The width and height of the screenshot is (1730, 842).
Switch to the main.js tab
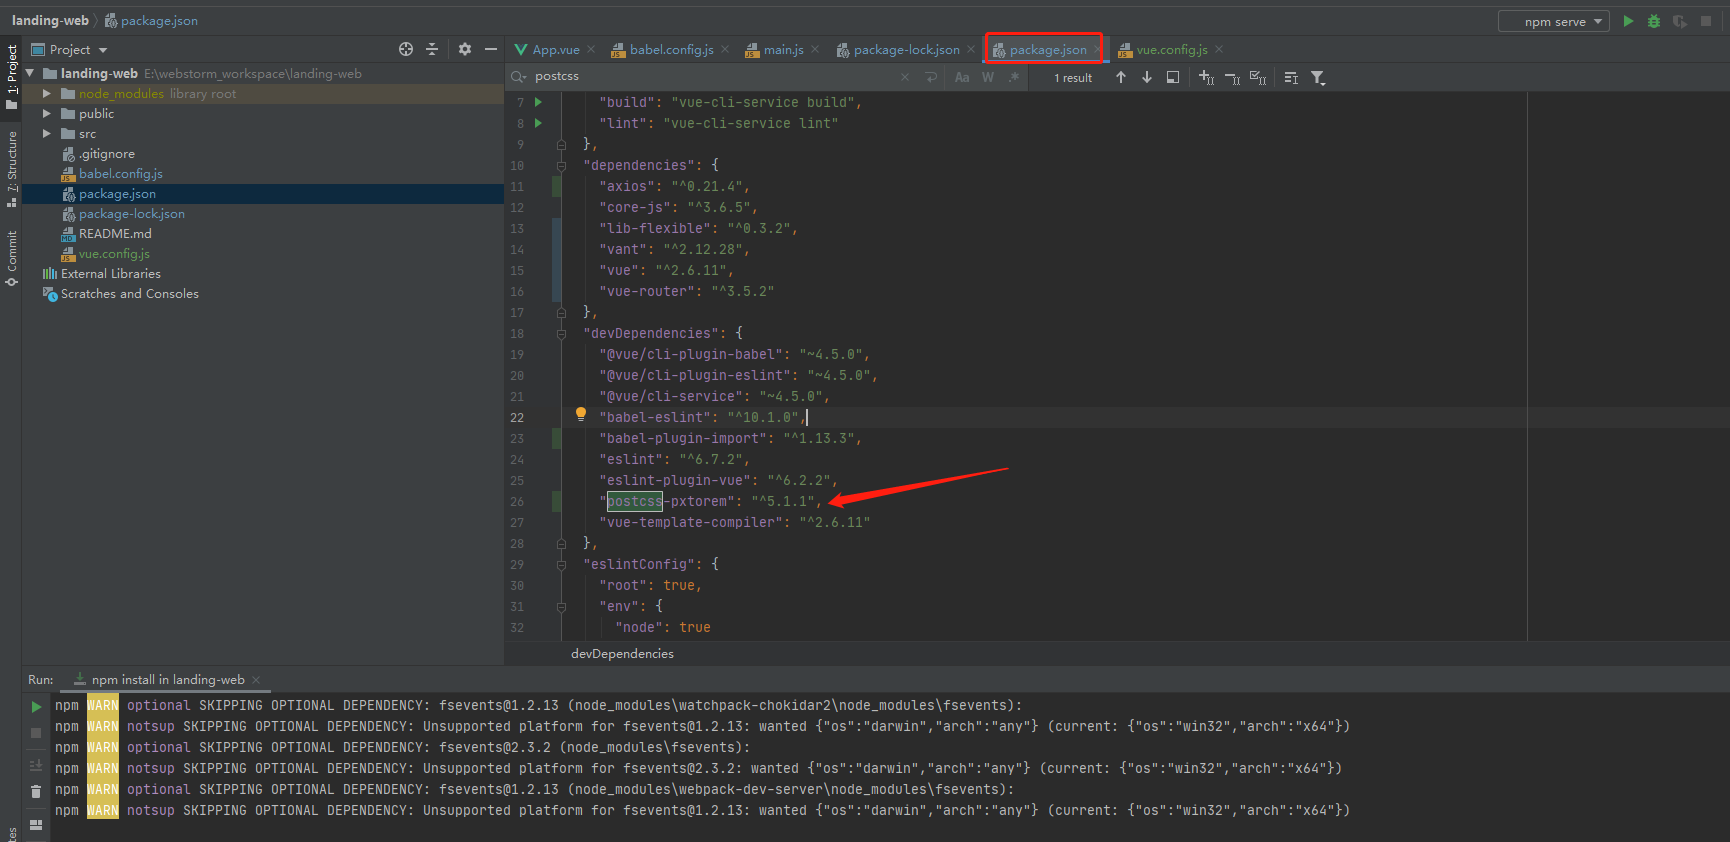[783, 50]
